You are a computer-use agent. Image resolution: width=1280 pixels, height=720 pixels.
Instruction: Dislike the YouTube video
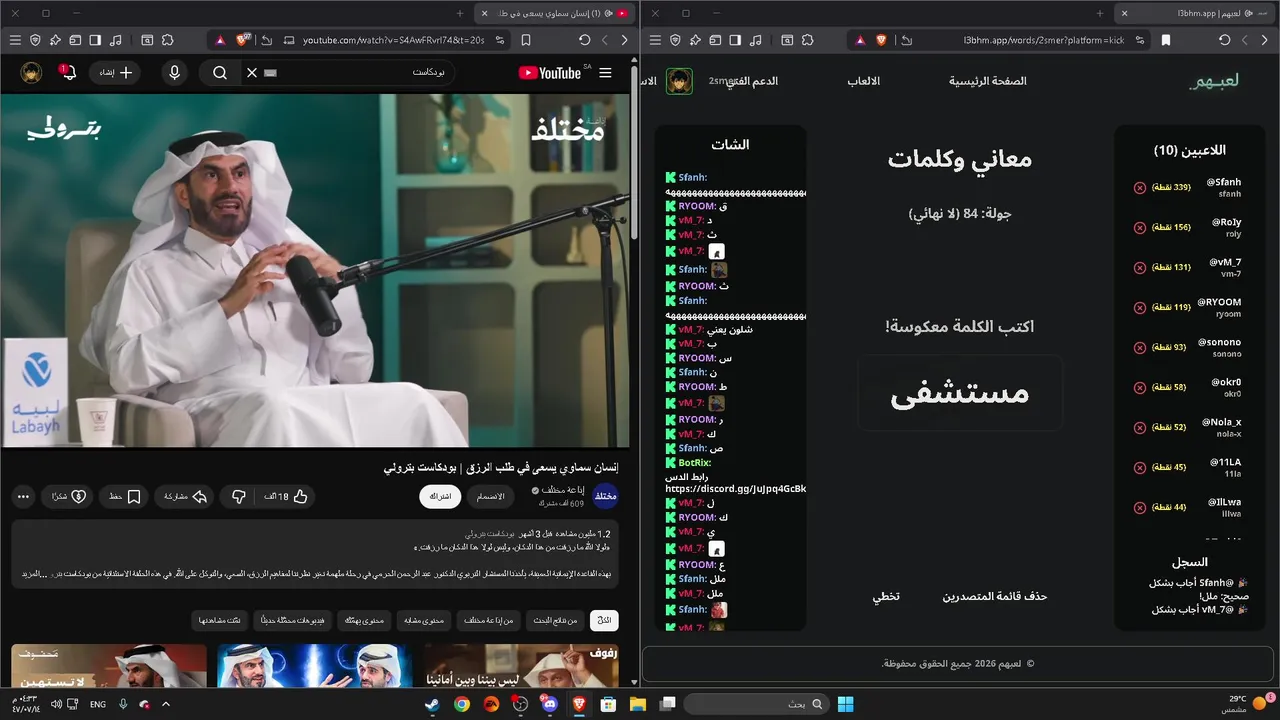tap(239, 496)
